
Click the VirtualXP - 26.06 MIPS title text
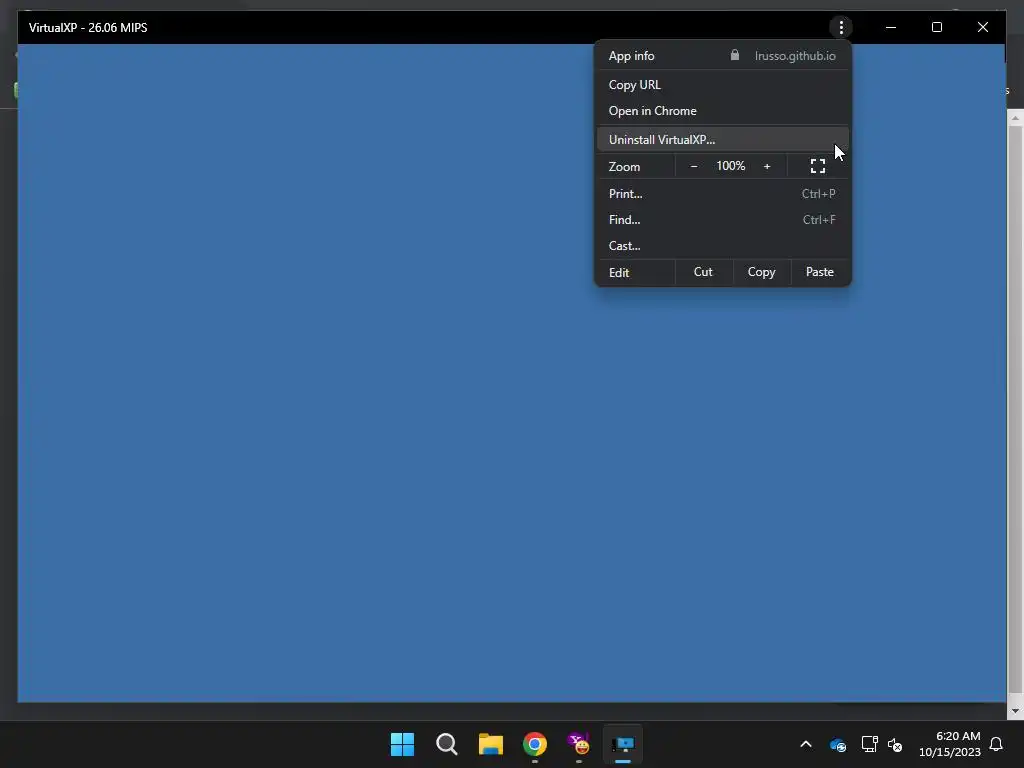[88, 27]
